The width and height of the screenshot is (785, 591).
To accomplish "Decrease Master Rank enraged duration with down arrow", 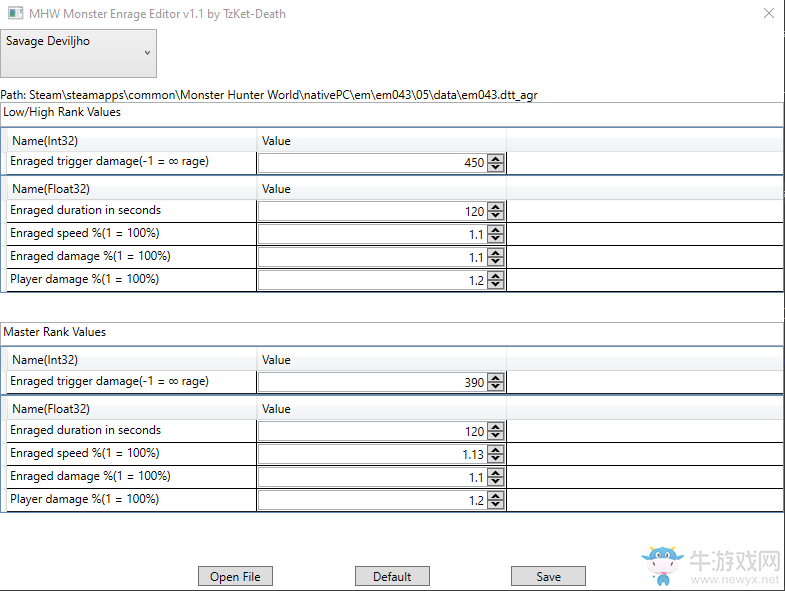I will pyautogui.click(x=496, y=436).
